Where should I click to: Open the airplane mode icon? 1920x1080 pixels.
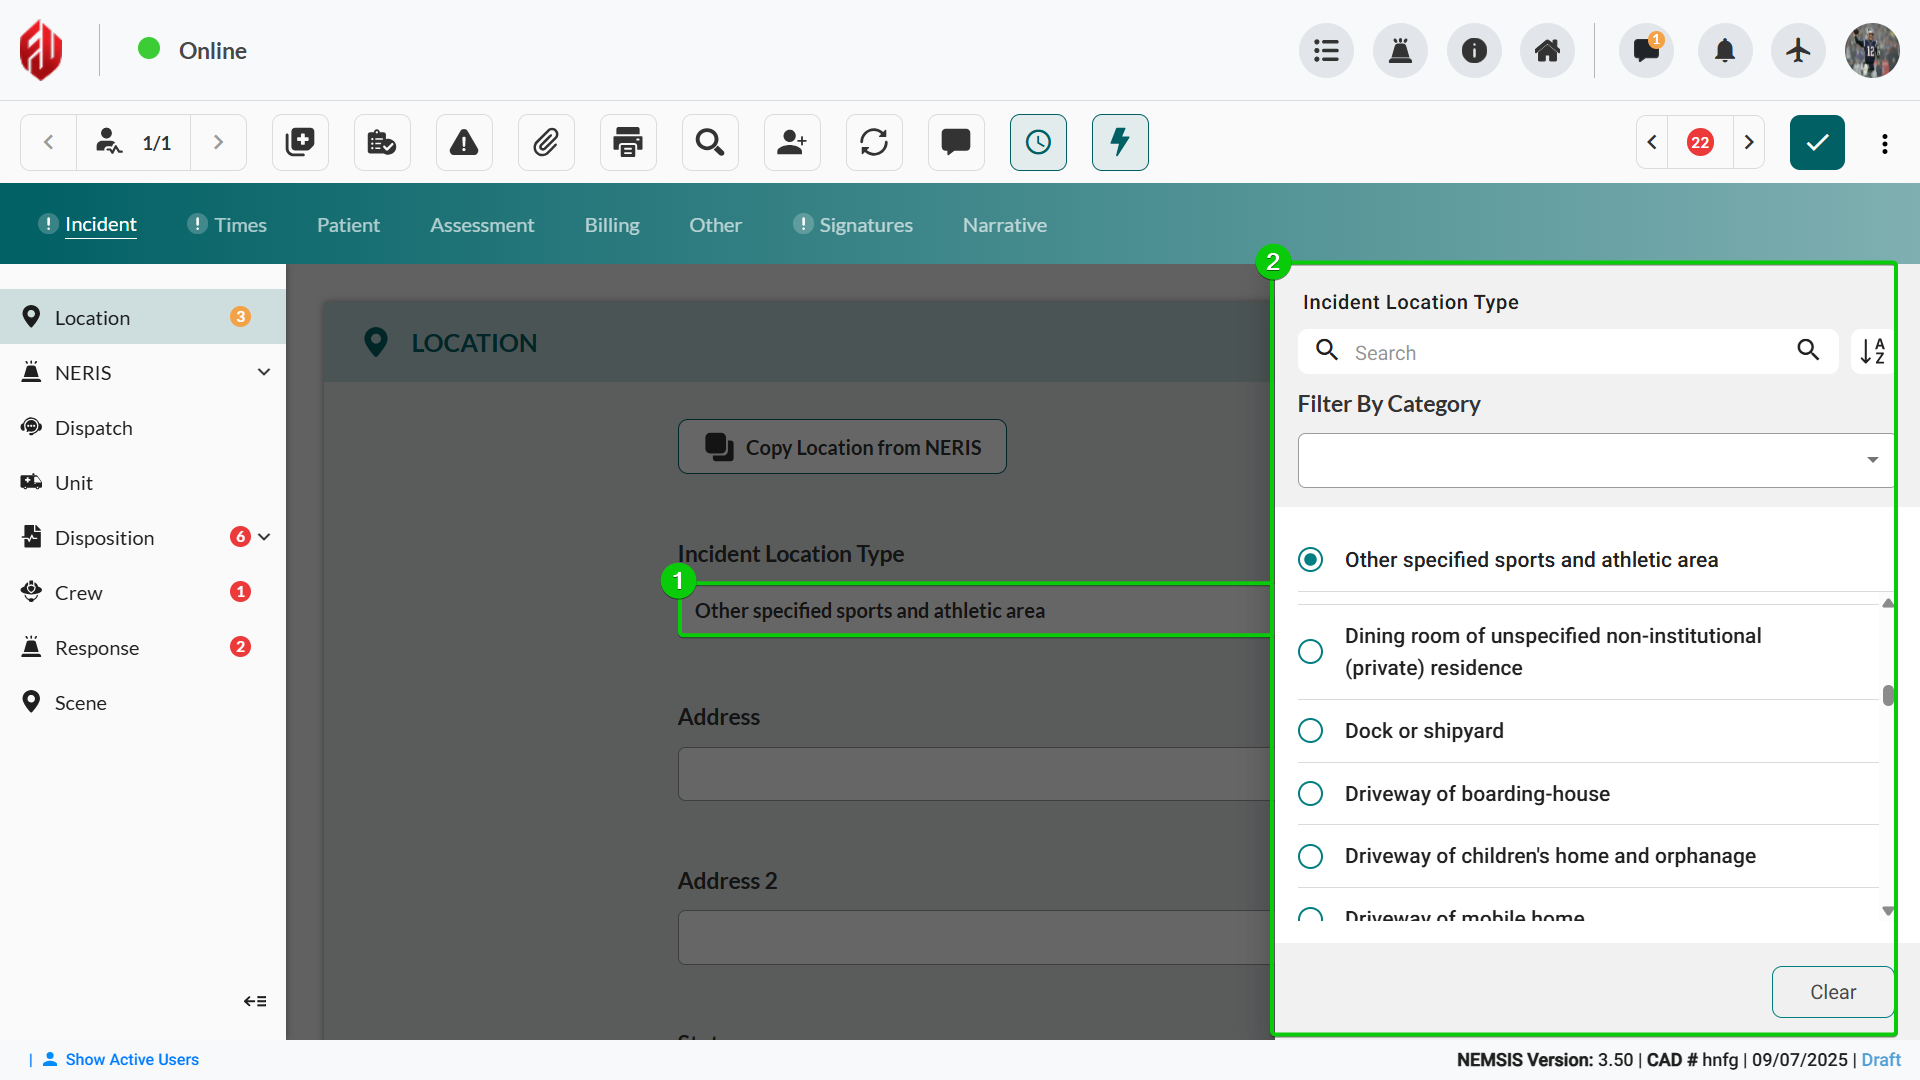pyautogui.click(x=1798, y=51)
